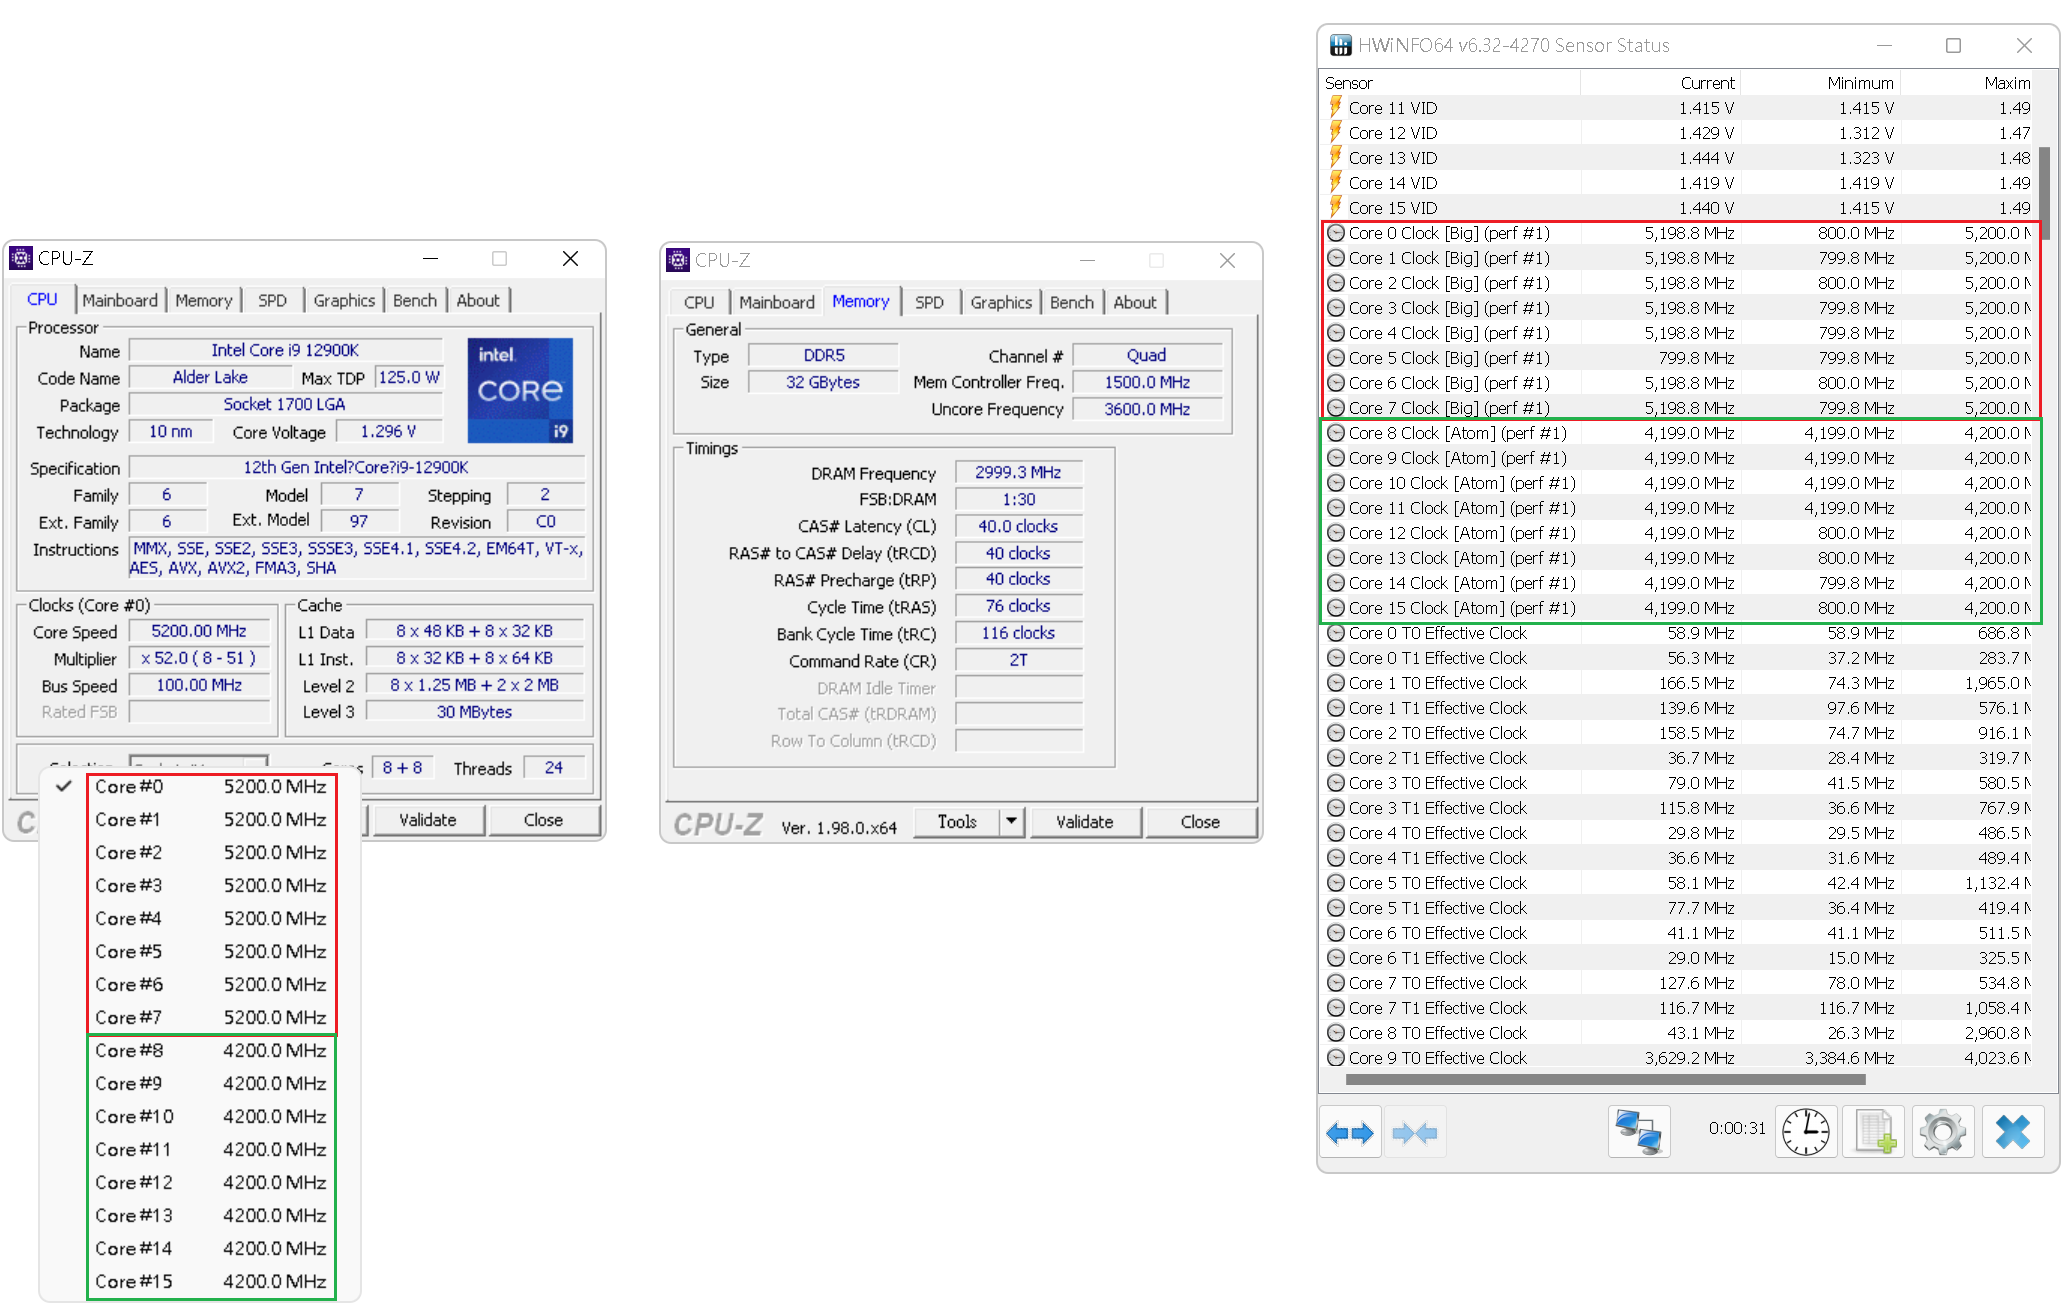Viewport: 2071px width, 1315px height.
Task: Click Validate button in left CPU-Z window
Action: (x=428, y=820)
